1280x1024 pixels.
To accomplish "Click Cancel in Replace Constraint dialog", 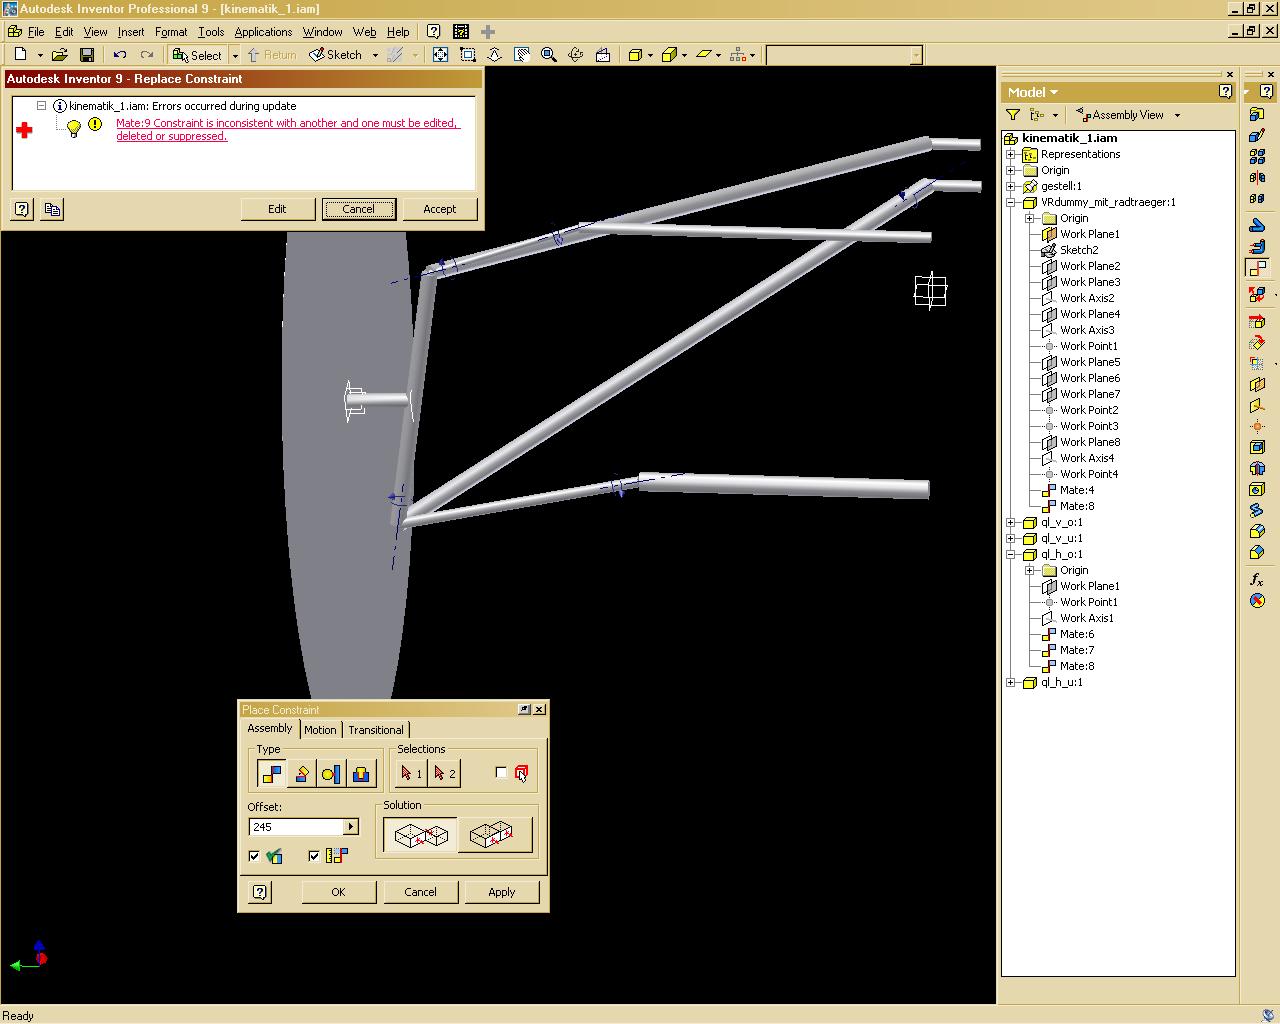I will coord(358,209).
